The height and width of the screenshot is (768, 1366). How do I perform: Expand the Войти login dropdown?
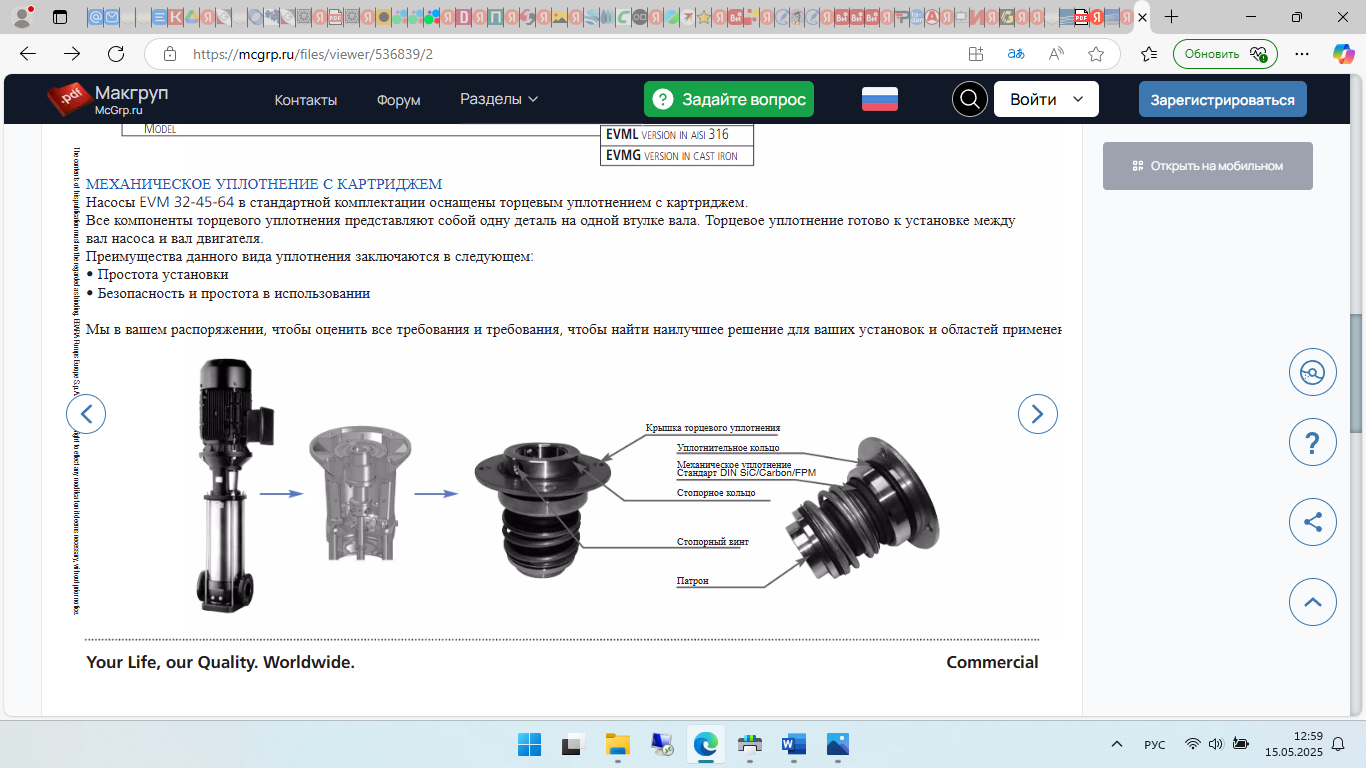(x=1046, y=99)
